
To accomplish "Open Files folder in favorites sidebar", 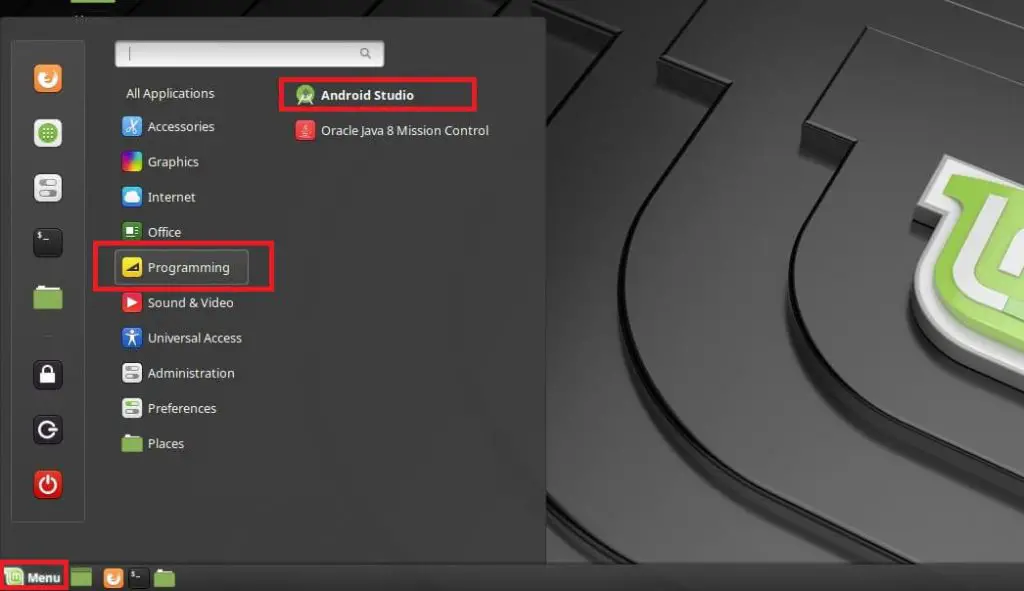I will [x=48, y=297].
